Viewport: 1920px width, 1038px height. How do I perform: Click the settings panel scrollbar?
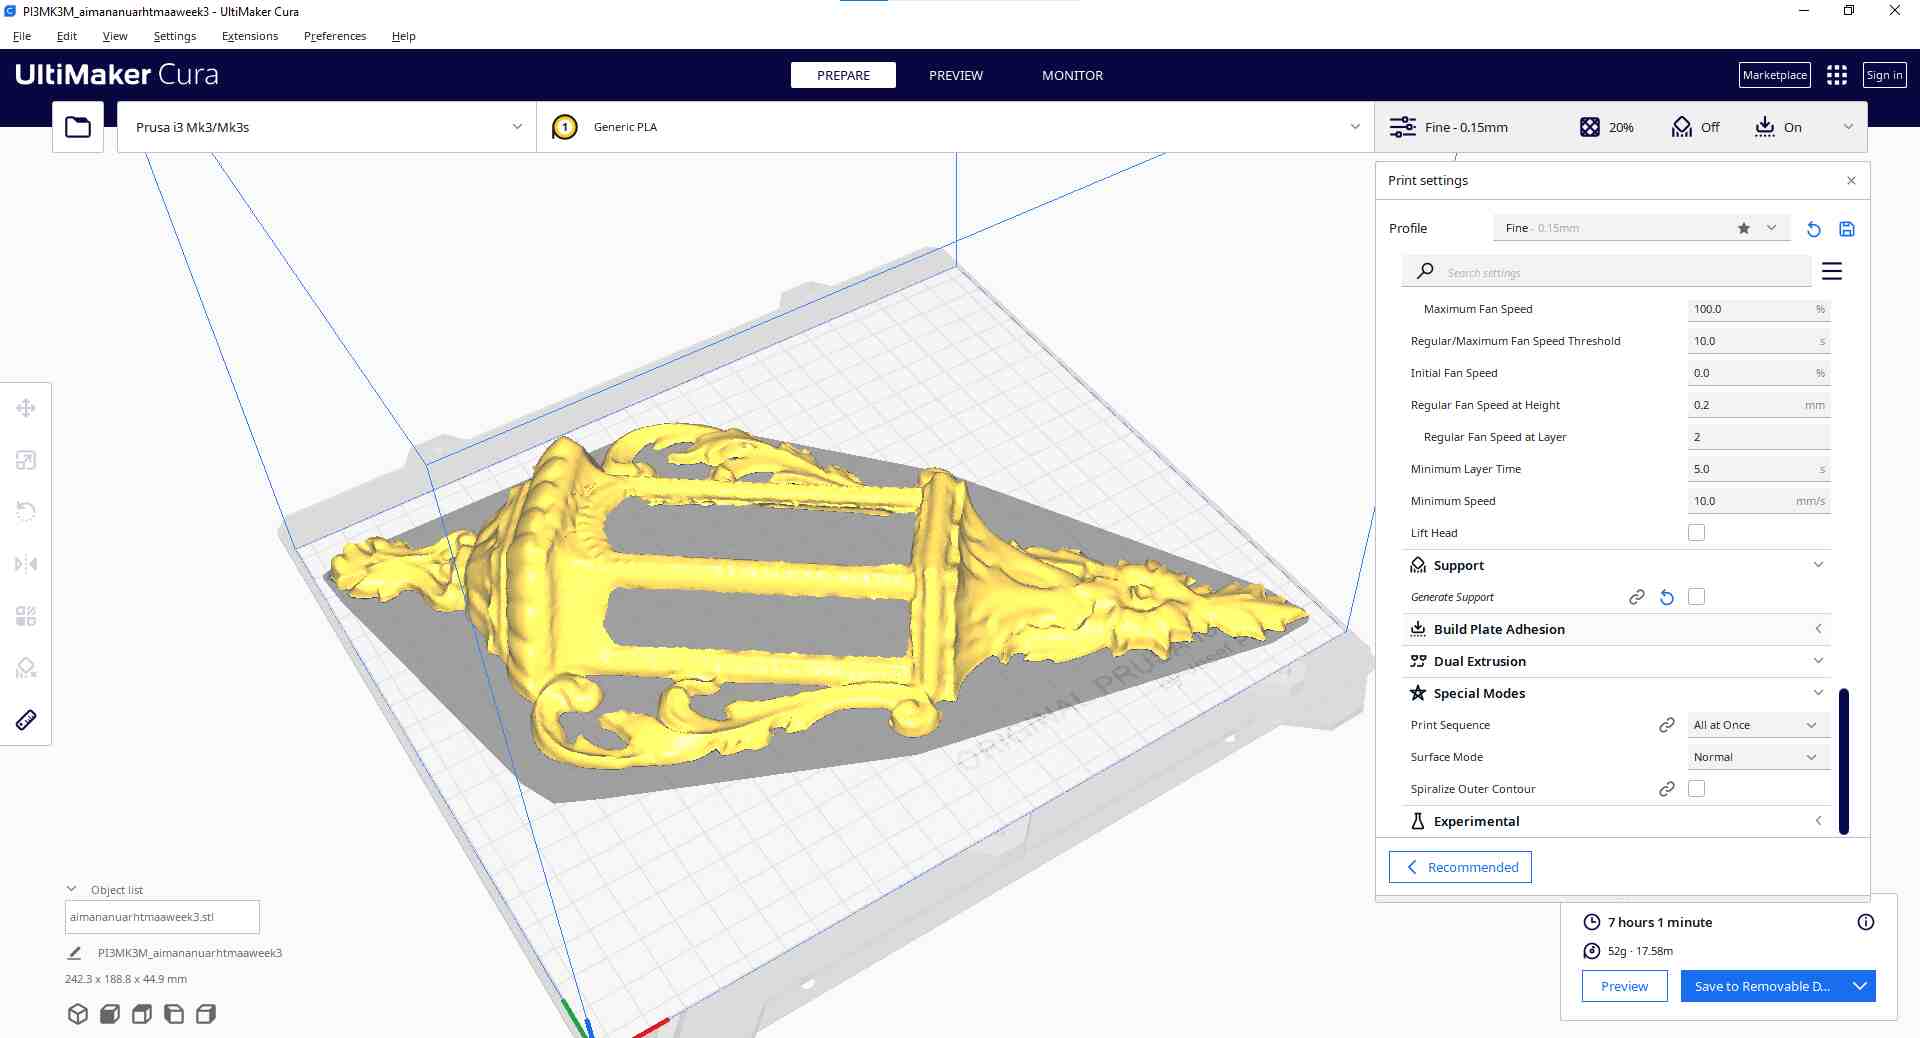(1844, 761)
